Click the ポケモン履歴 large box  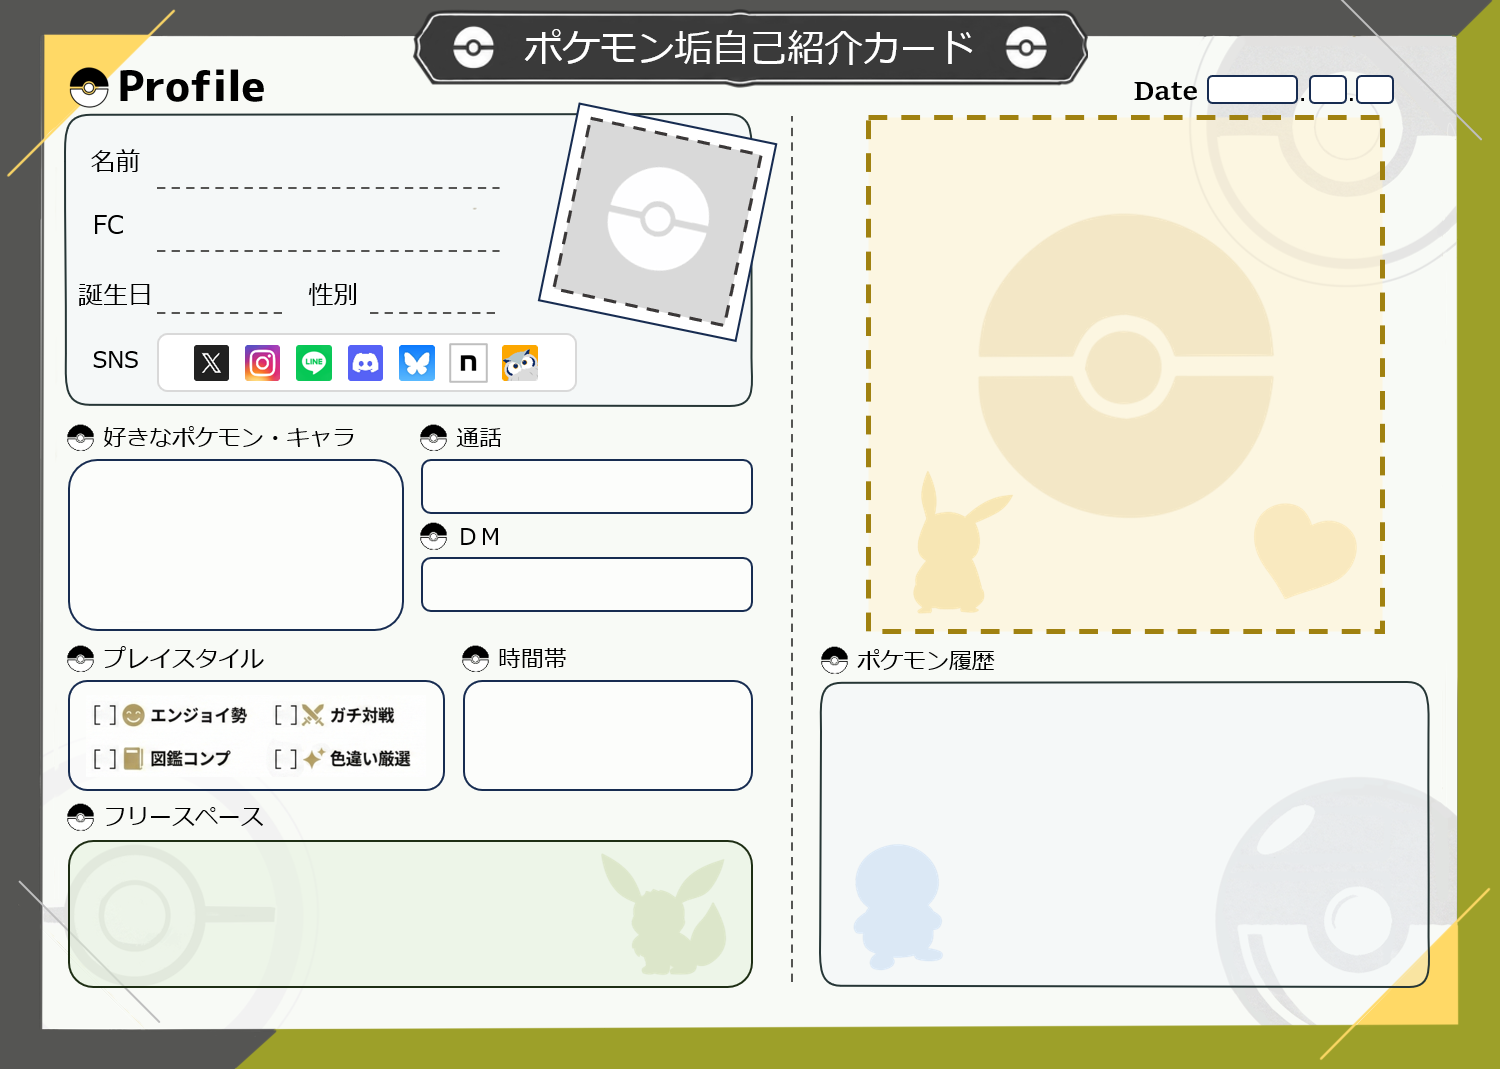tap(1124, 834)
